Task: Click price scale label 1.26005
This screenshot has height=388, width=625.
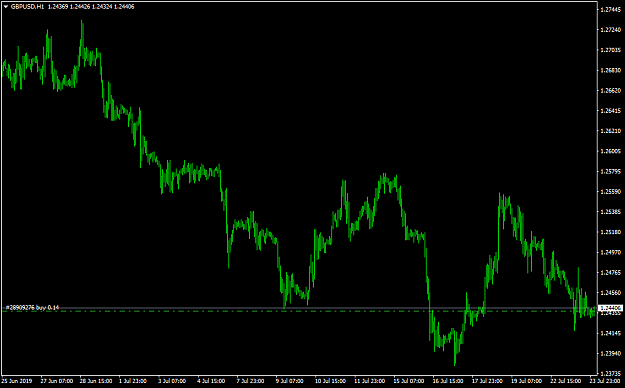Action: click(611, 151)
